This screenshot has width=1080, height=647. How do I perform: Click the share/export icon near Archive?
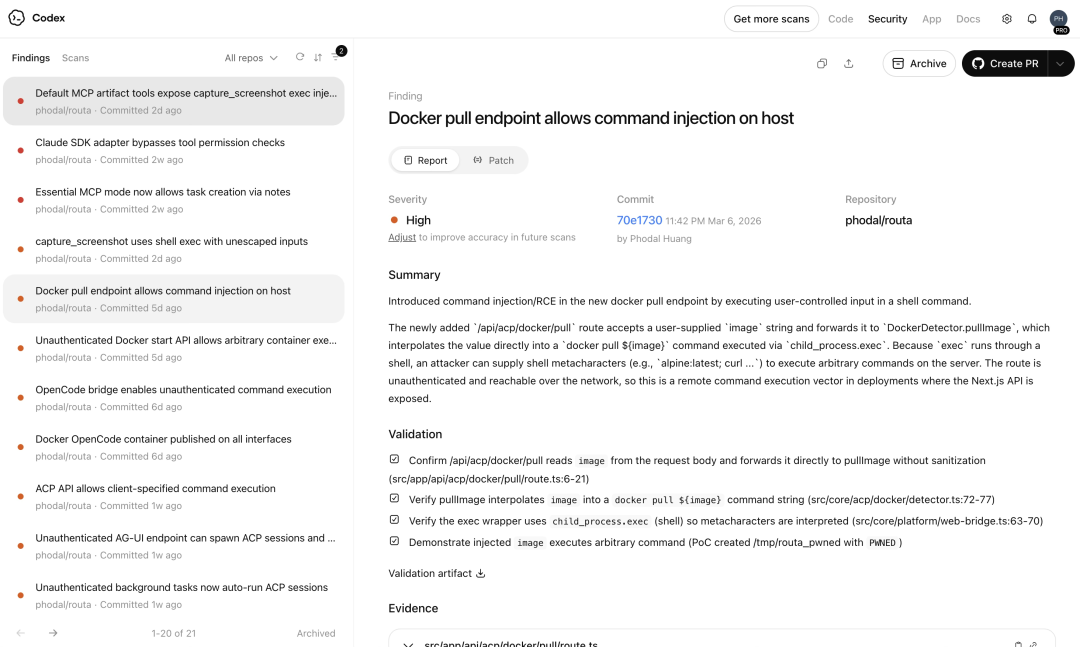coord(849,63)
